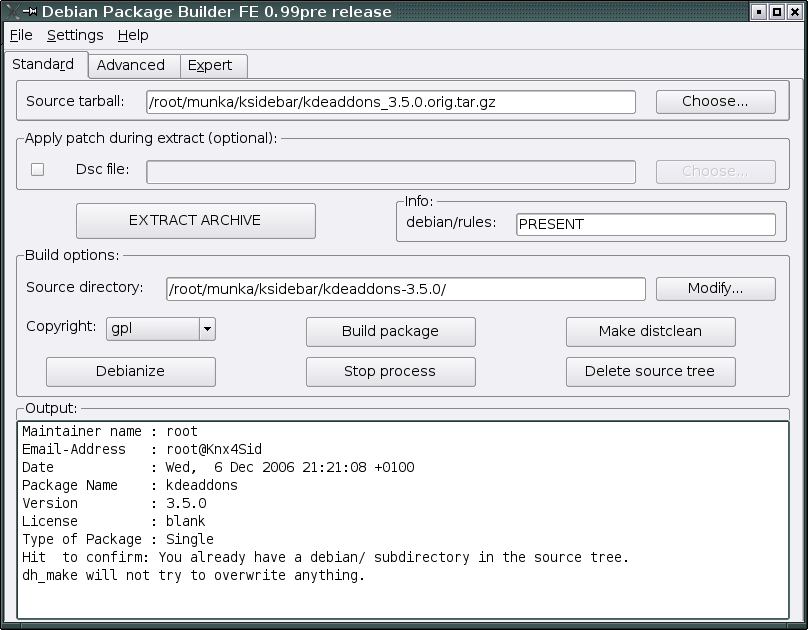
Task: Click 'Version : 3.5.0' output line
Action: pos(114,503)
